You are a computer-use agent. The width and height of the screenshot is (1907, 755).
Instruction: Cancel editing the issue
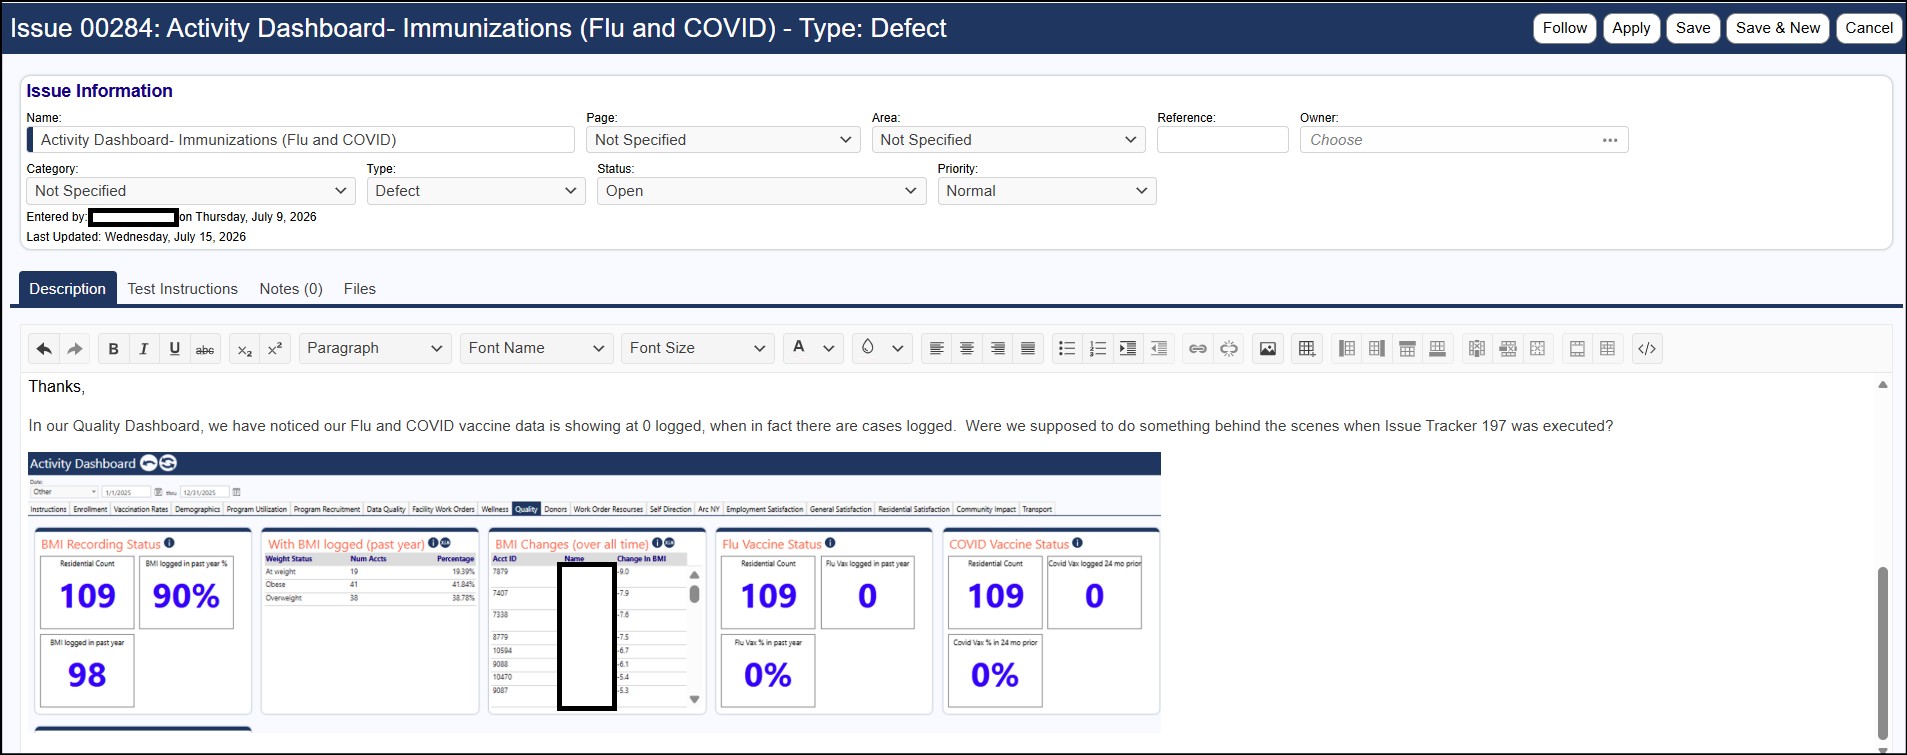click(x=1869, y=28)
